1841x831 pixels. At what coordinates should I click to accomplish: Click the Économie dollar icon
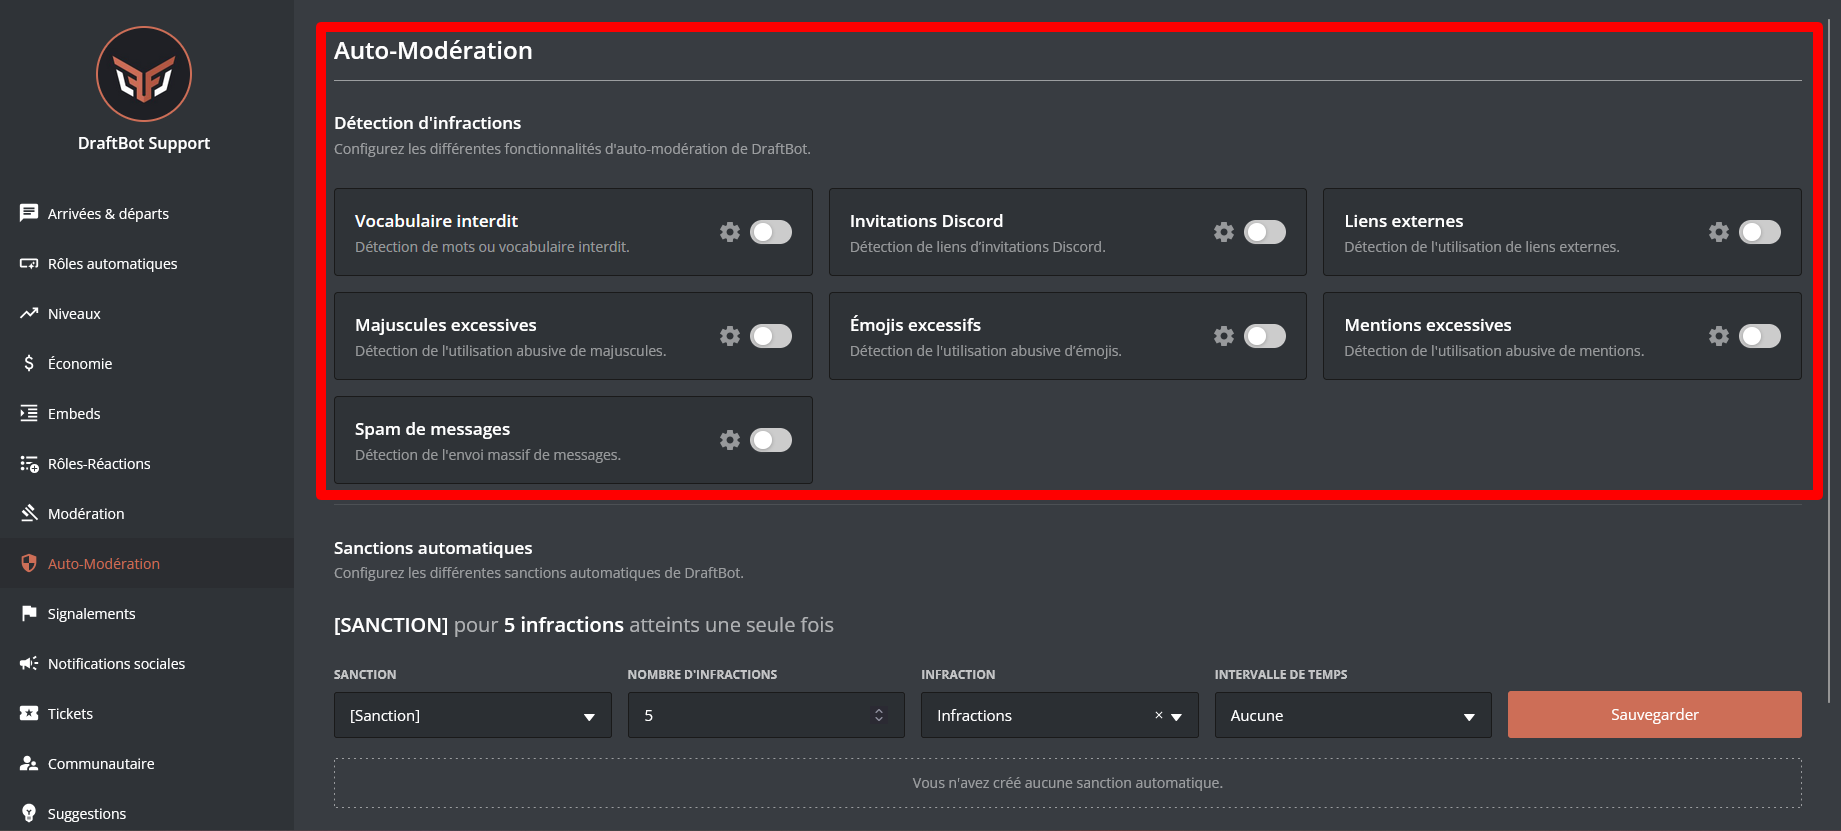[29, 363]
